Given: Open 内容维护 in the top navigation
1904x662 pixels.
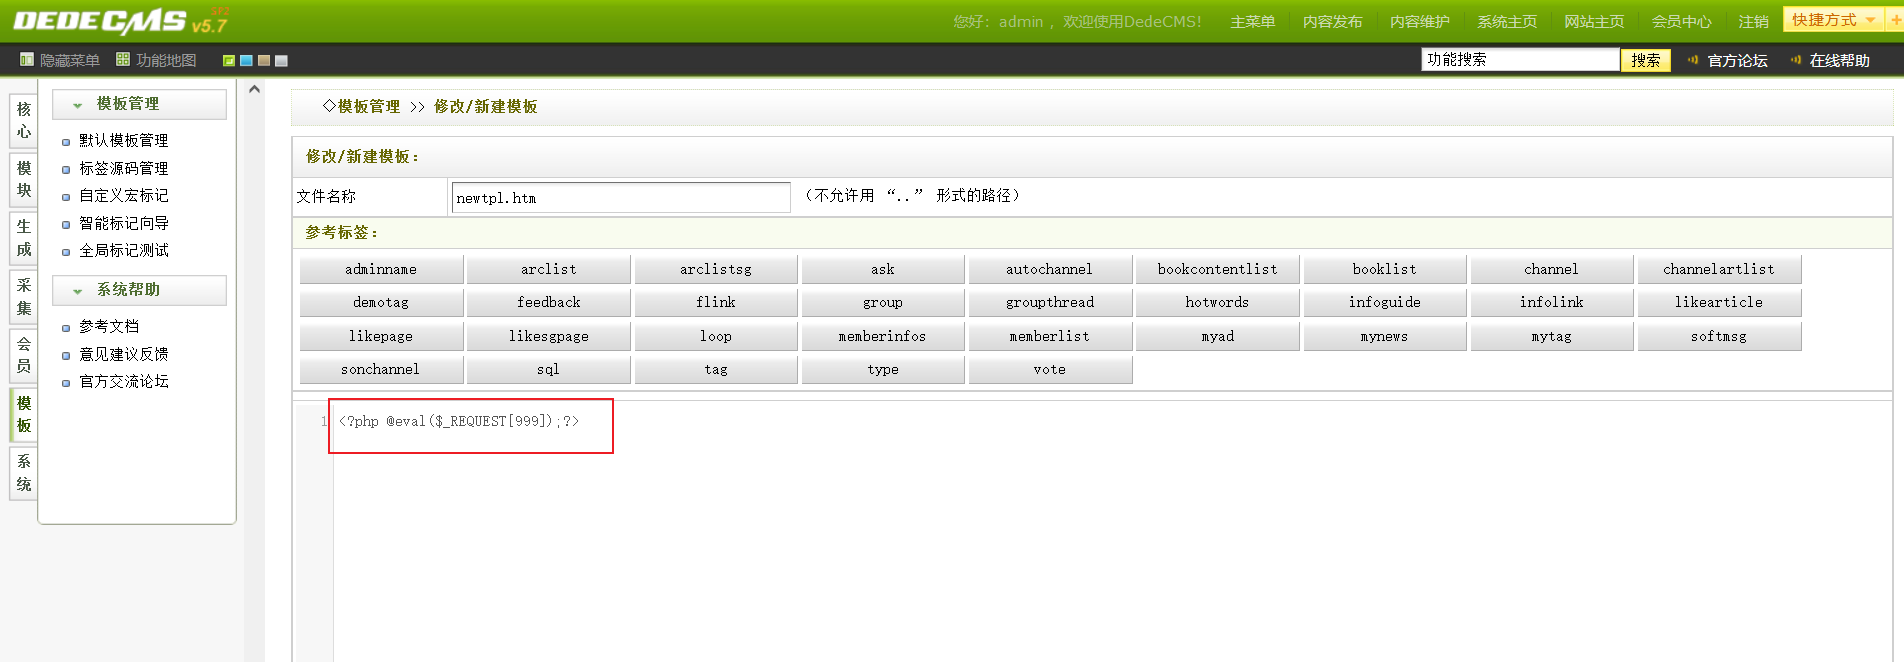Looking at the screenshot, I should [1419, 22].
